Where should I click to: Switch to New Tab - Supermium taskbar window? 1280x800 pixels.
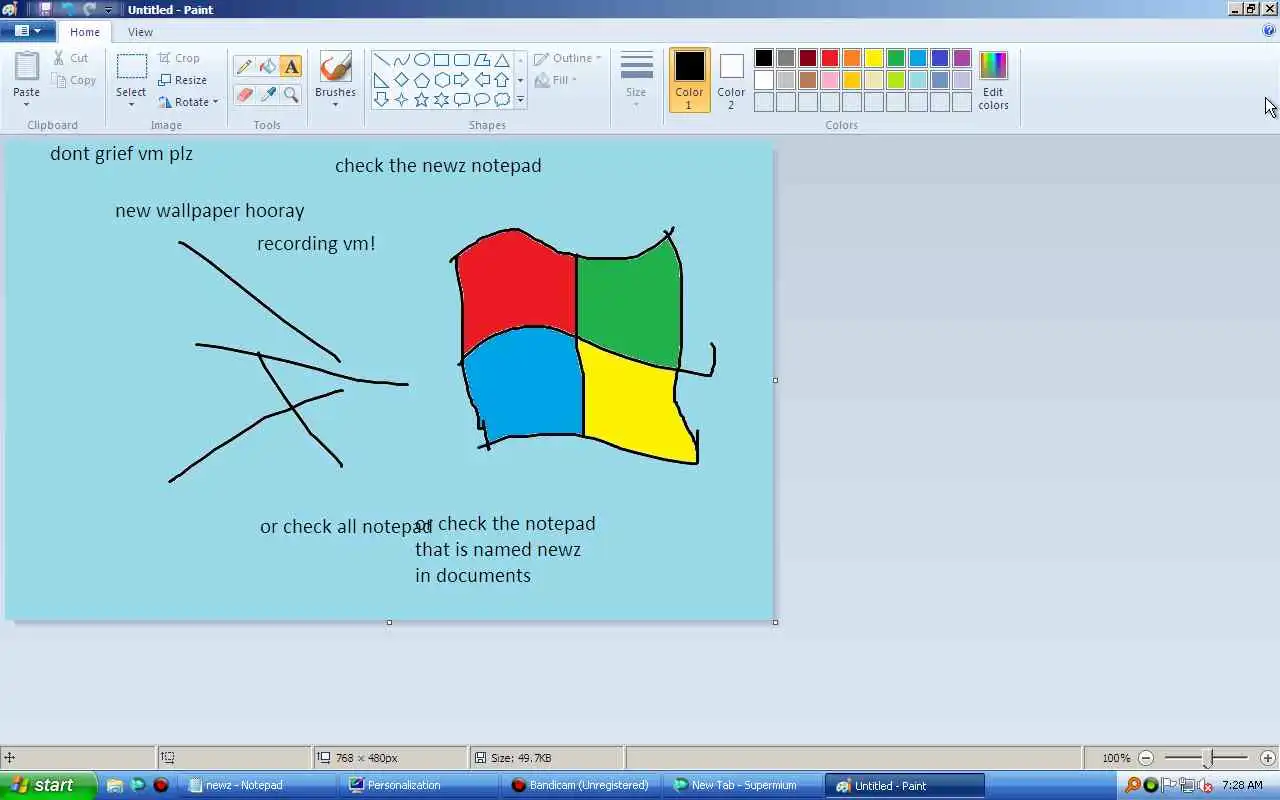pos(744,785)
